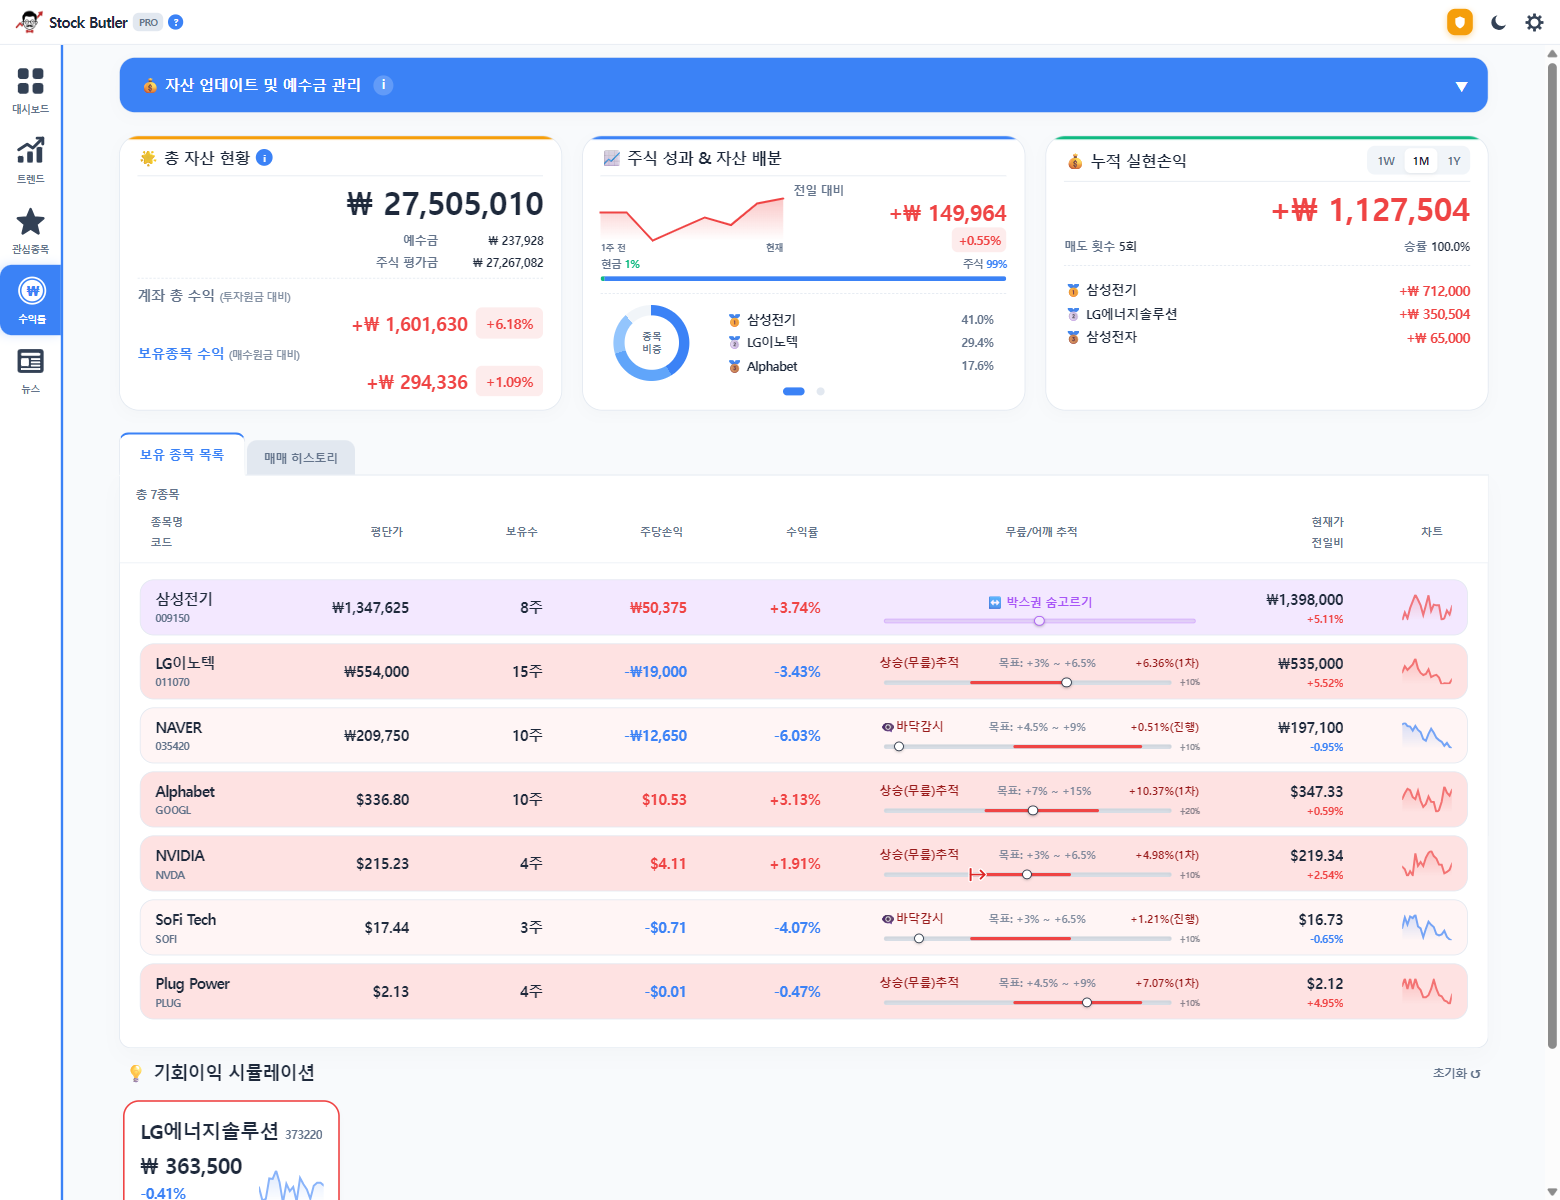Open 삼성전기 mini chart
The image size is (1560, 1200).
click(x=1427, y=607)
